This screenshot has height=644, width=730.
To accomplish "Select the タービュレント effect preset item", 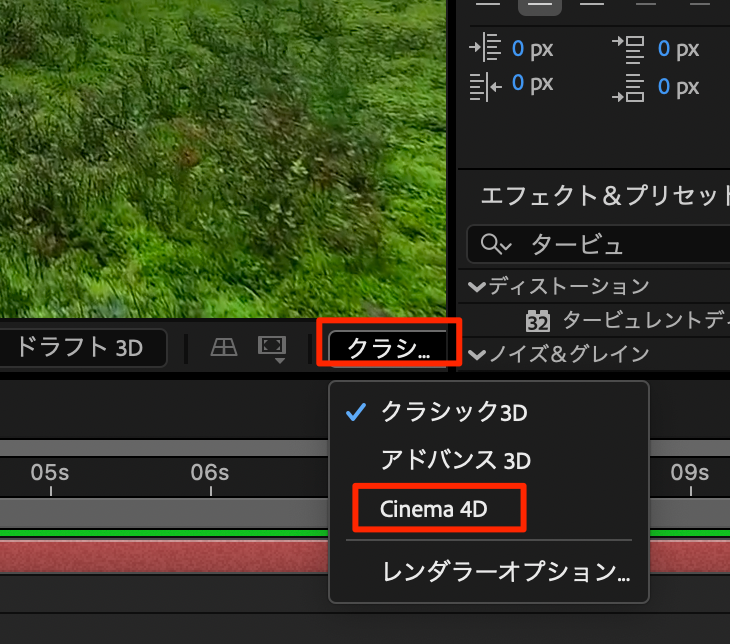I will 640,321.
